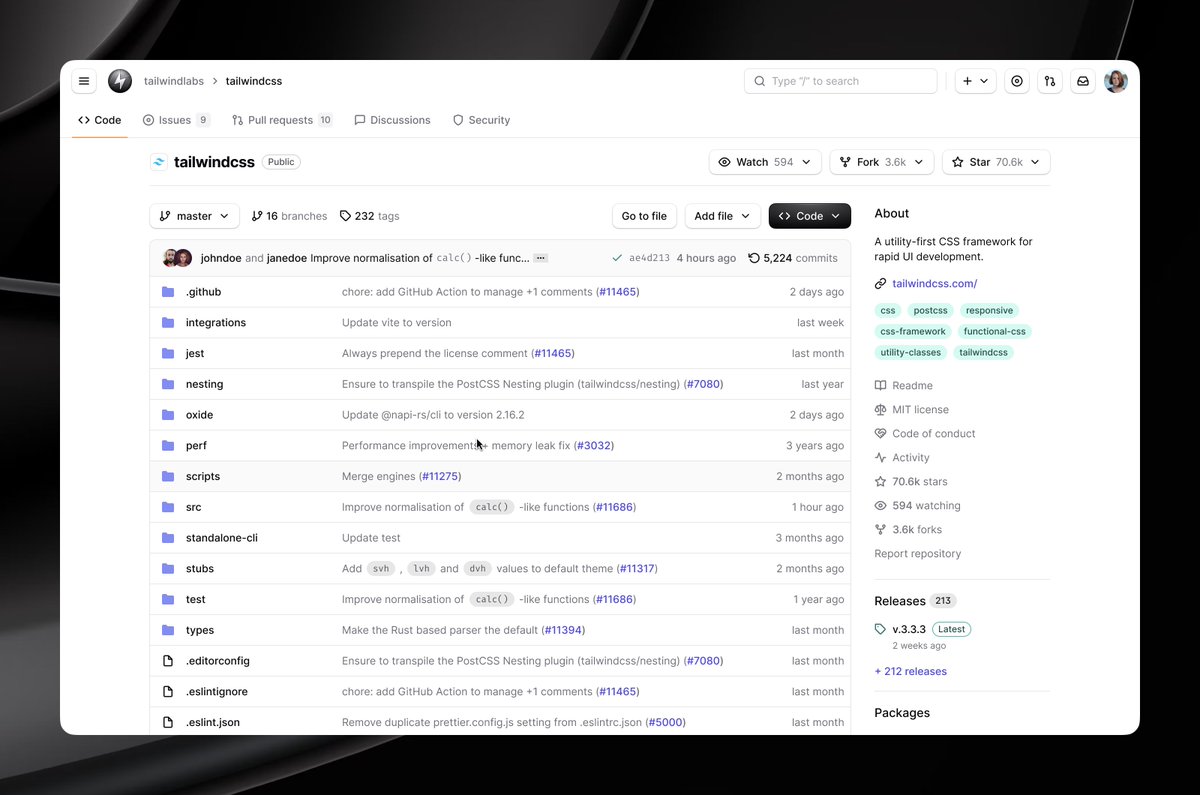1200x795 pixels.
Task: Open the issues circle-dot icon in header
Action: (1017, 81)
